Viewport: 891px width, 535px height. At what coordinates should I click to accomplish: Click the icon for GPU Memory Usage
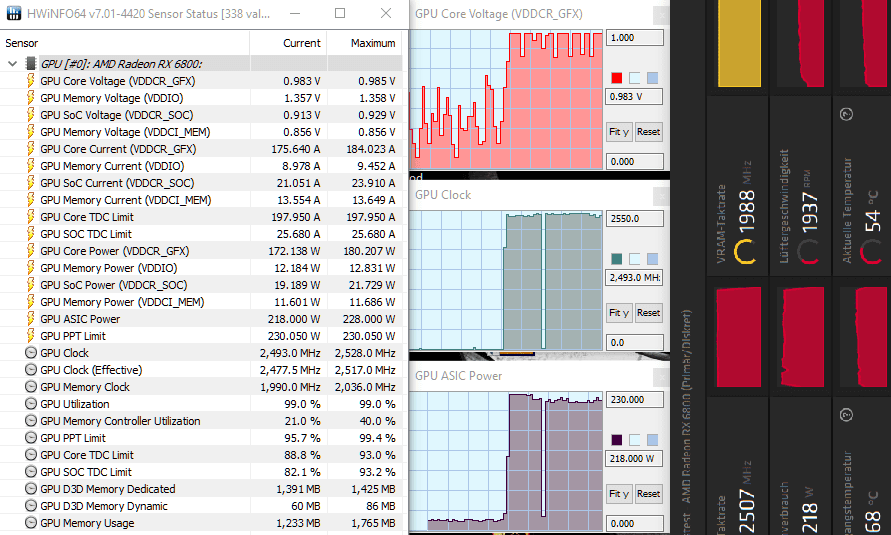tap(31, 523)
